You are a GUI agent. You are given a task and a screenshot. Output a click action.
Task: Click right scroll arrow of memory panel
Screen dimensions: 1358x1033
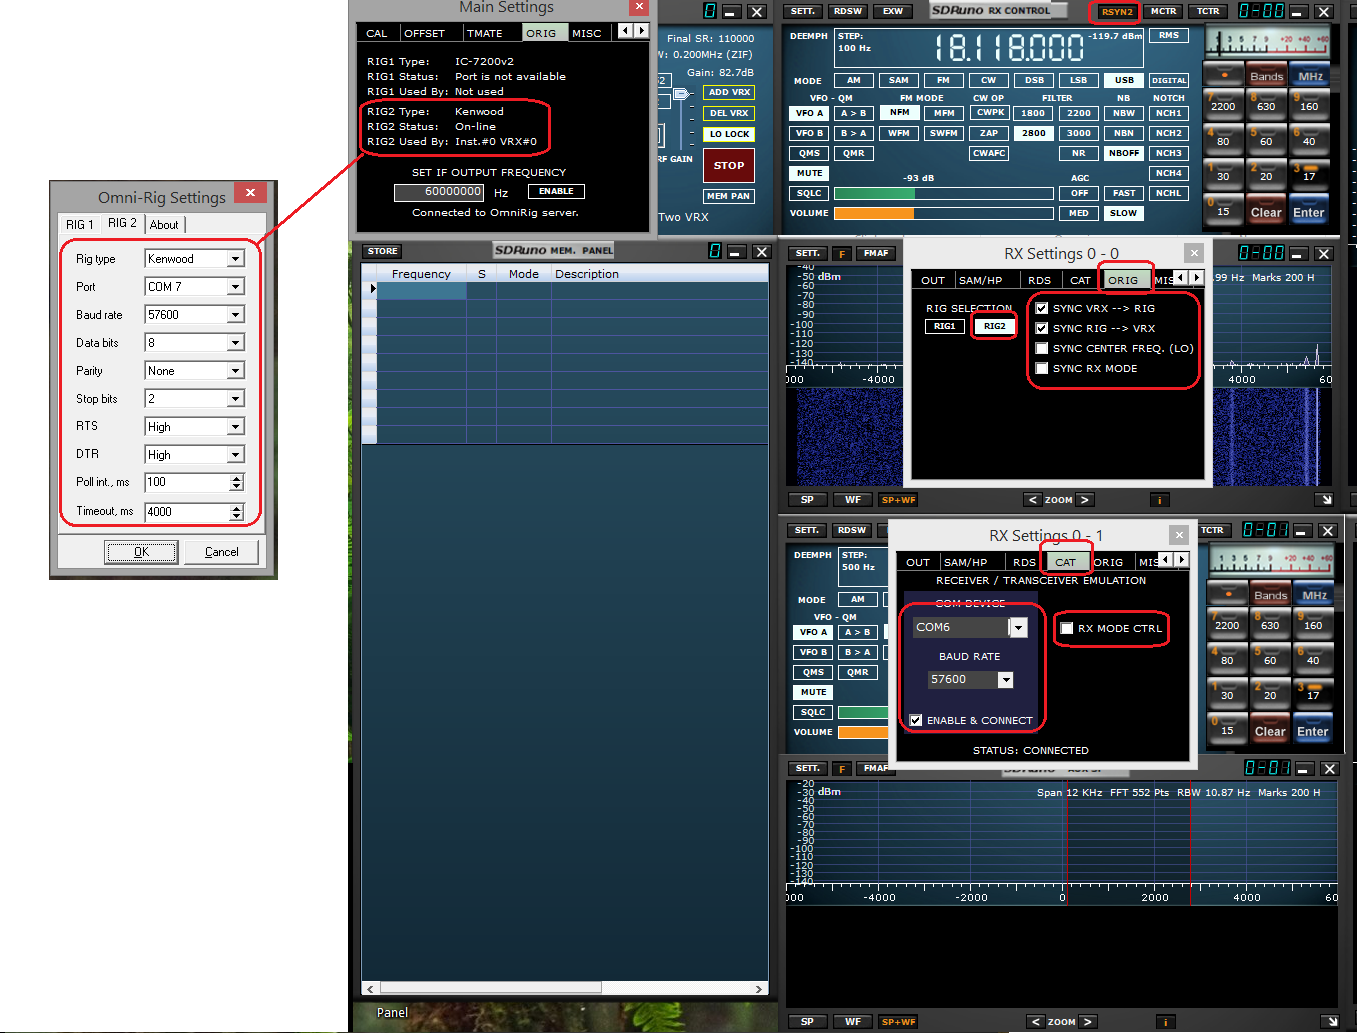click(x=759, y=989)
